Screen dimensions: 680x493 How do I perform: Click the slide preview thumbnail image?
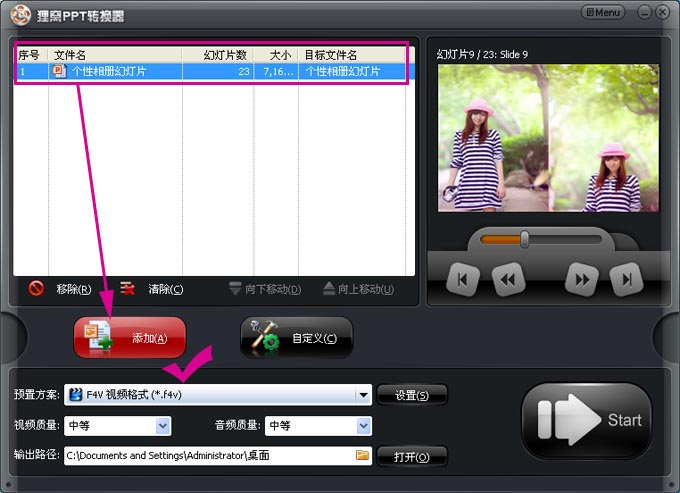(x=548, y=138)
